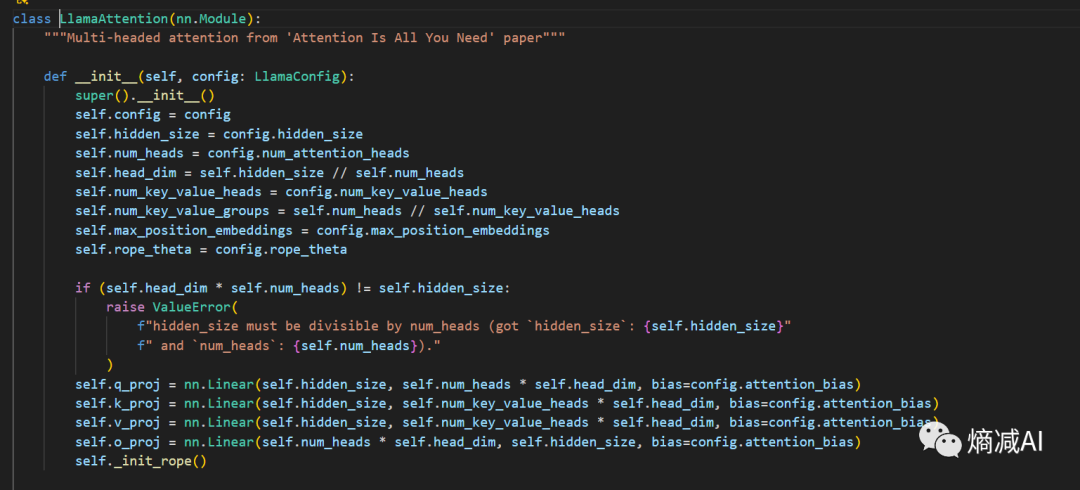Image resolution: width=1080 pixels, height=490 pixels.
Task: Click nn.Linear in the o_proj line
Action: 219,442
